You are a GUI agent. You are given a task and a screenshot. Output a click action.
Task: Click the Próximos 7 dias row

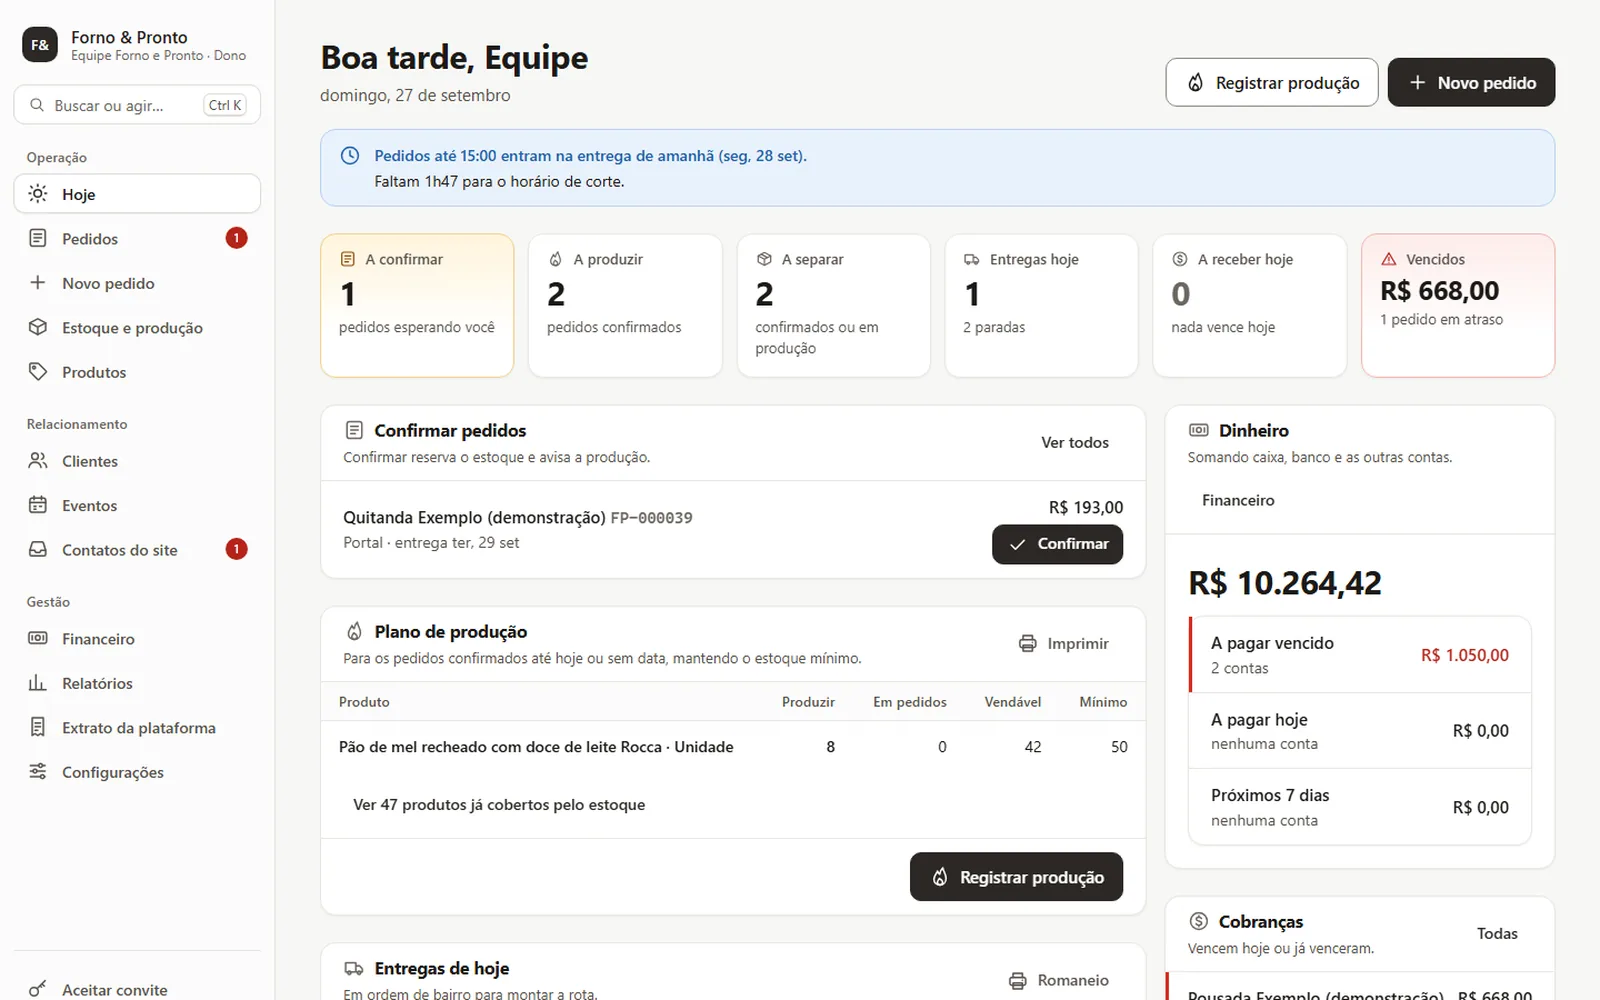1360,807
